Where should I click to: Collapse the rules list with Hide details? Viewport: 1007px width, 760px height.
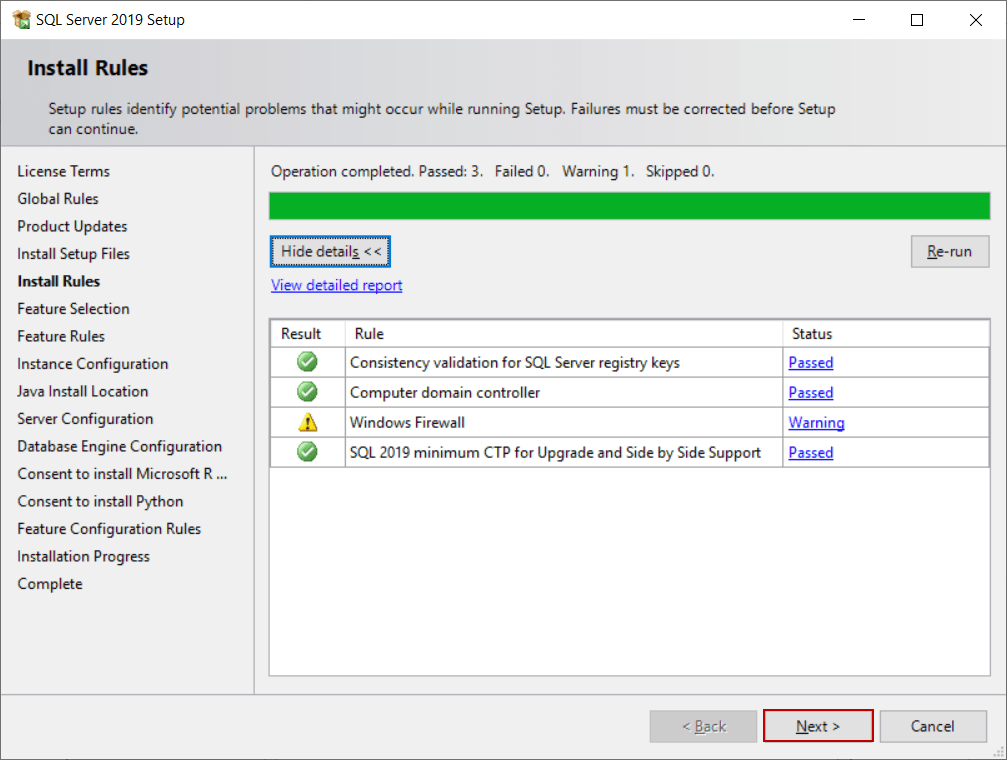point(330,251)
